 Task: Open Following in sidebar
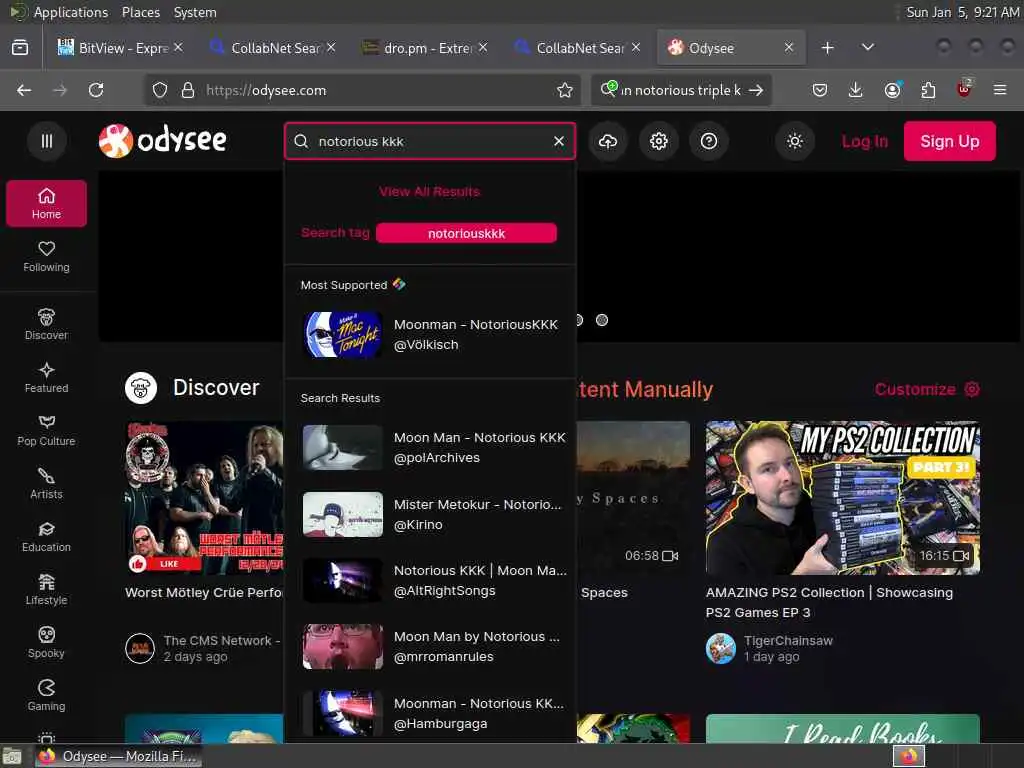pyautogui.click(x=46, y=257)
